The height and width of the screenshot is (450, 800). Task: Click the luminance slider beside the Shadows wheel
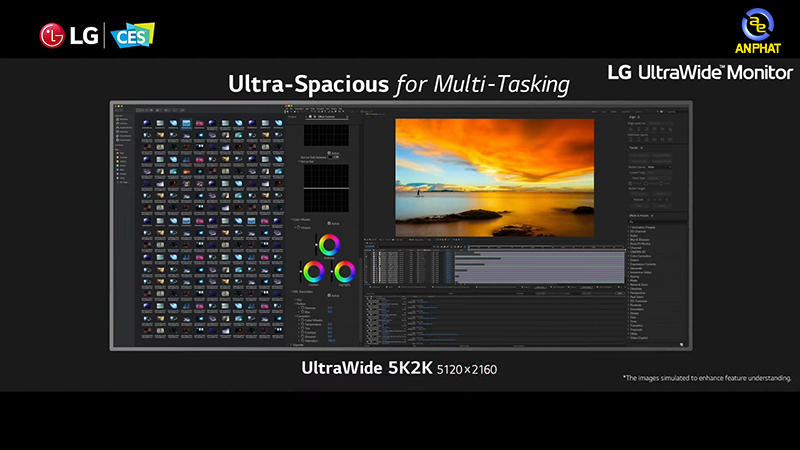301,271
